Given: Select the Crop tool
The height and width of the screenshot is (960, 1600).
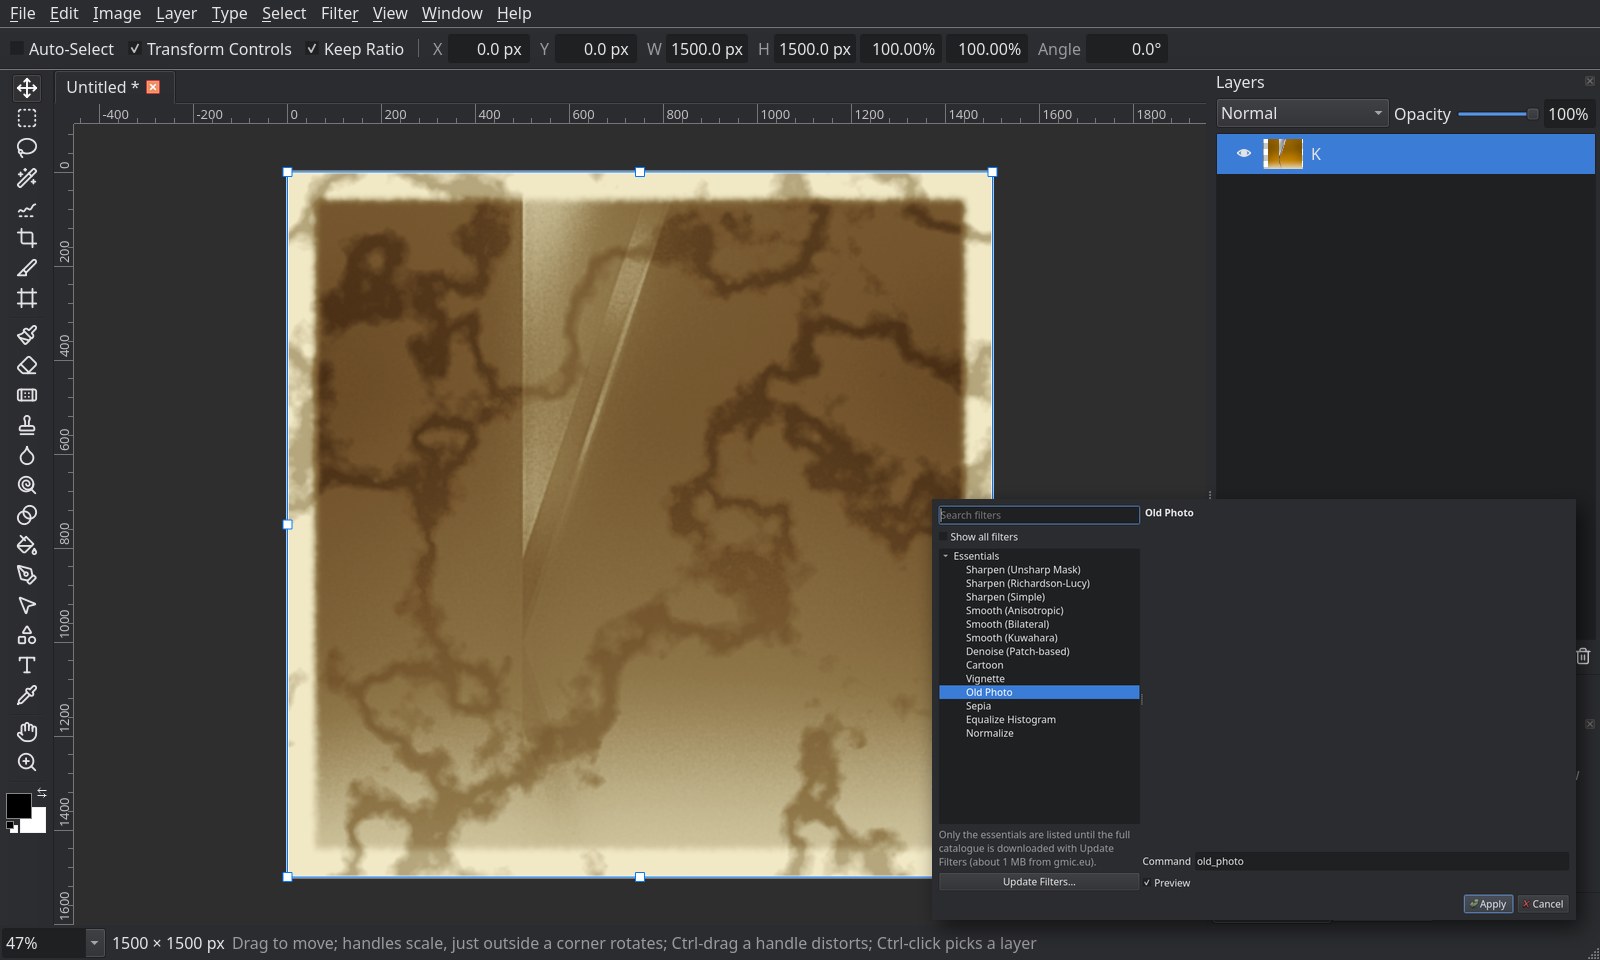Looking at the screenshot, I should coord(27,238).
